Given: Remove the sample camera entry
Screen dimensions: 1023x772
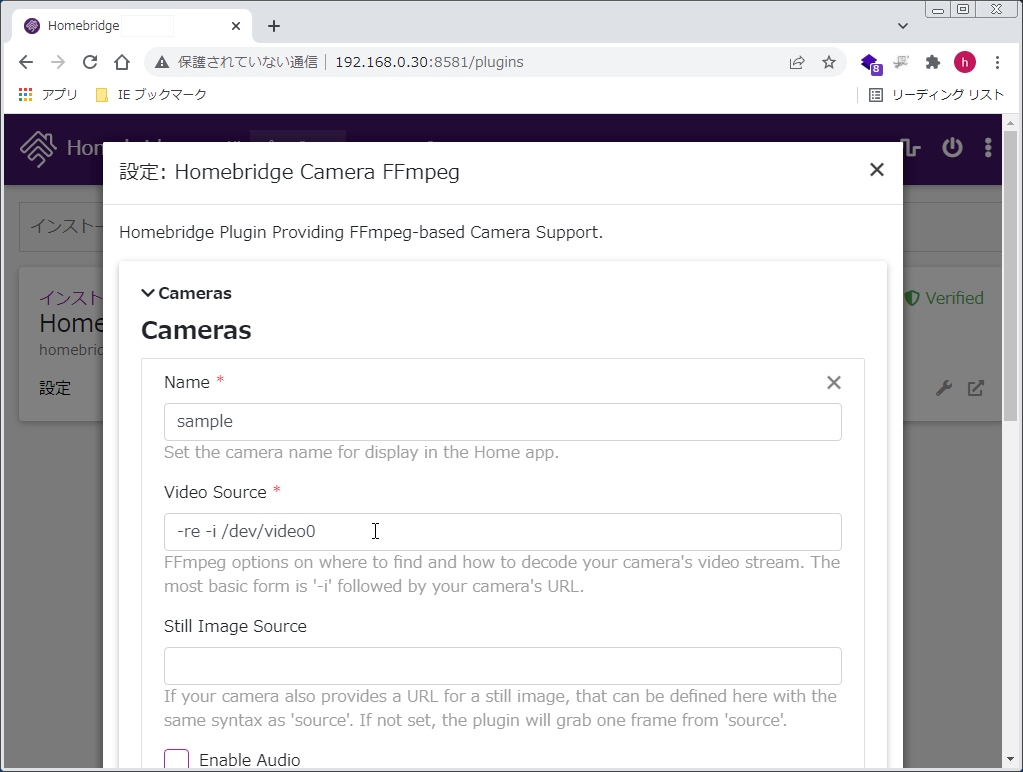Looking at the screenshot, I should click(834, 382).
